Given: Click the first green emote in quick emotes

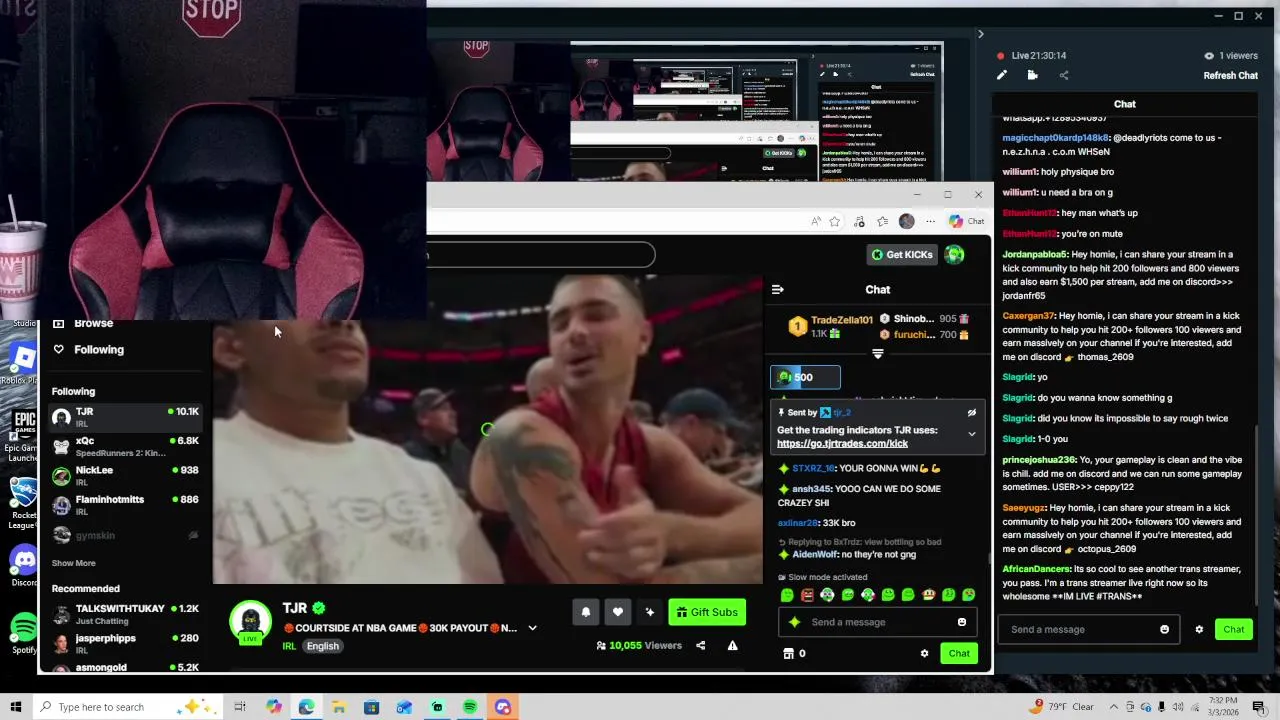Looking at the screenshot, I should click(x=787, y=595).
